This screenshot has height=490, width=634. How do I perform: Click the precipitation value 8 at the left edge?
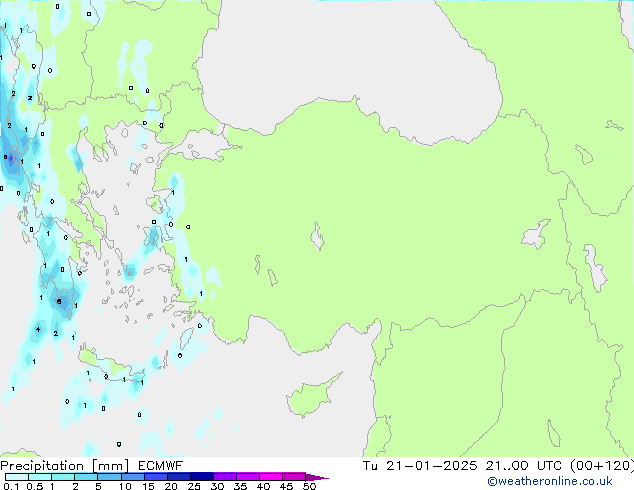(6, 157)
